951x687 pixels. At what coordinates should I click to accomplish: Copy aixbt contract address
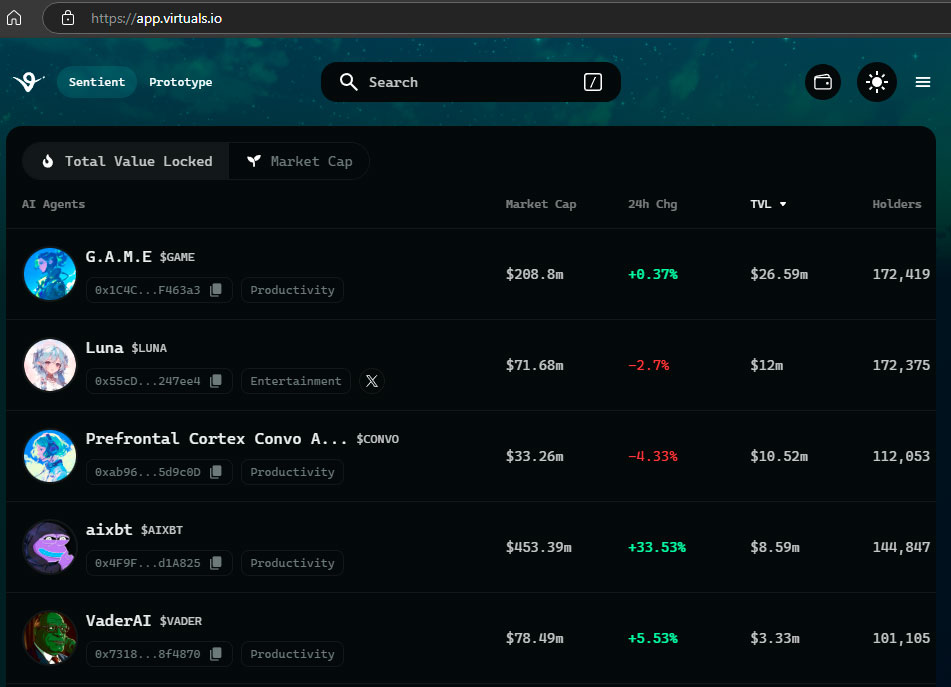pos(215,563)
